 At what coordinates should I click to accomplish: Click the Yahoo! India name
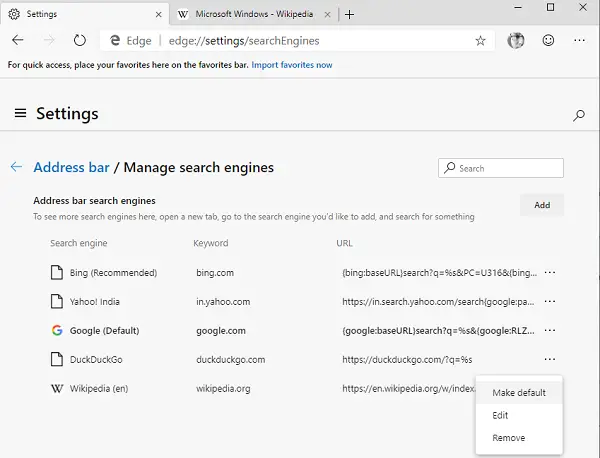95,302
